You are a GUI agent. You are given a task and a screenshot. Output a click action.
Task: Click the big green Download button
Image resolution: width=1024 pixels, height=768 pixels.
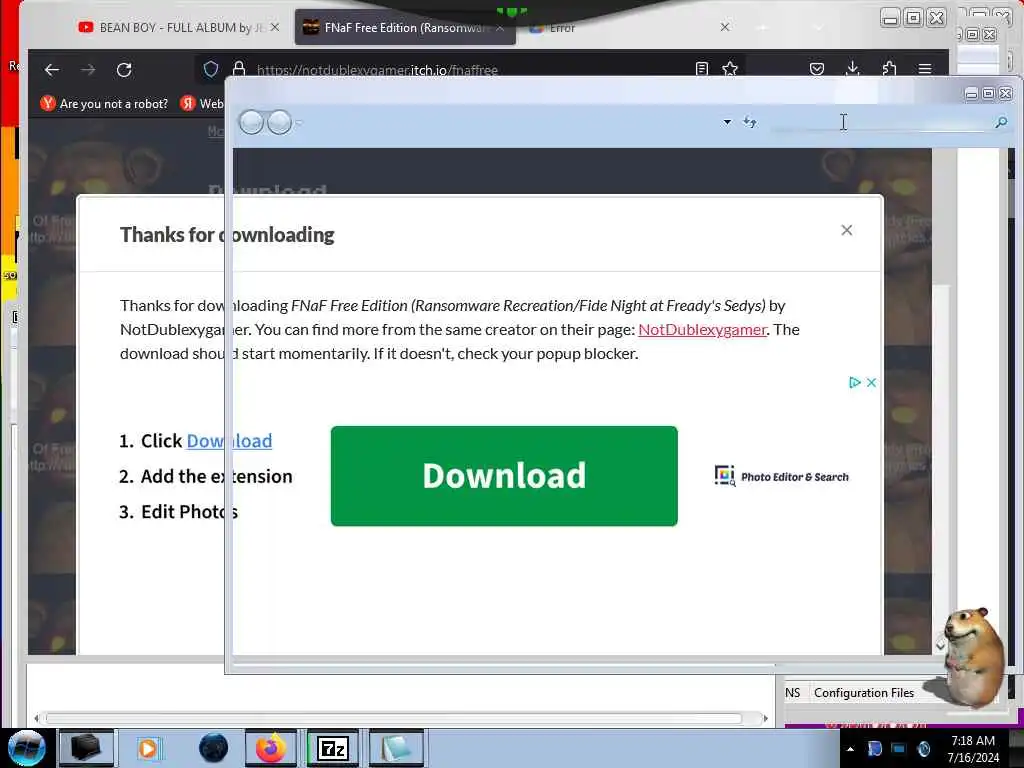tap(504, 475)
